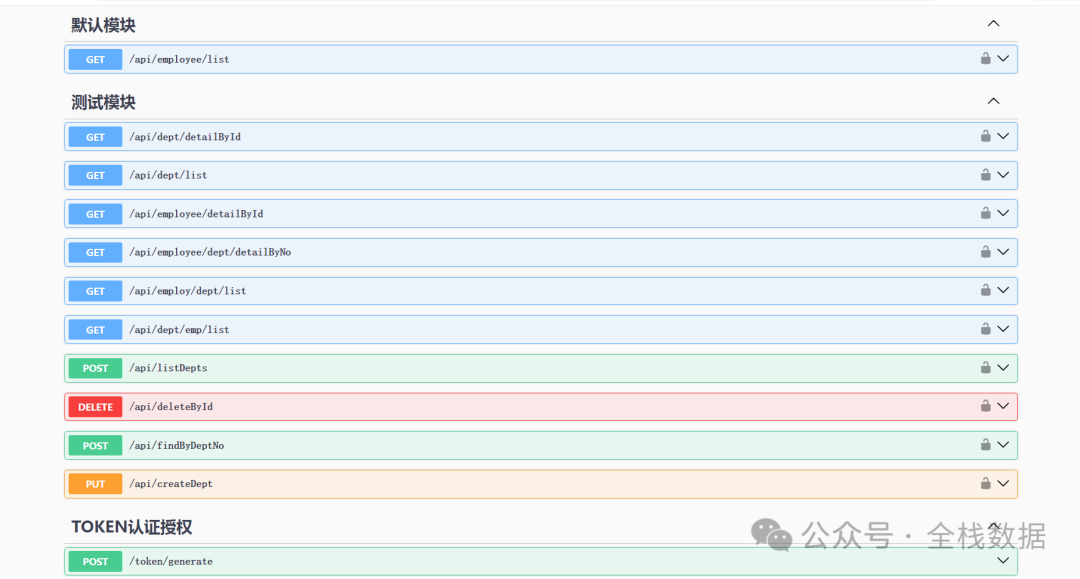This screenshot has height=579, width=1080.
Task: Click lock icon on DELETE /api/deleteById row
Action: (985, 407)
